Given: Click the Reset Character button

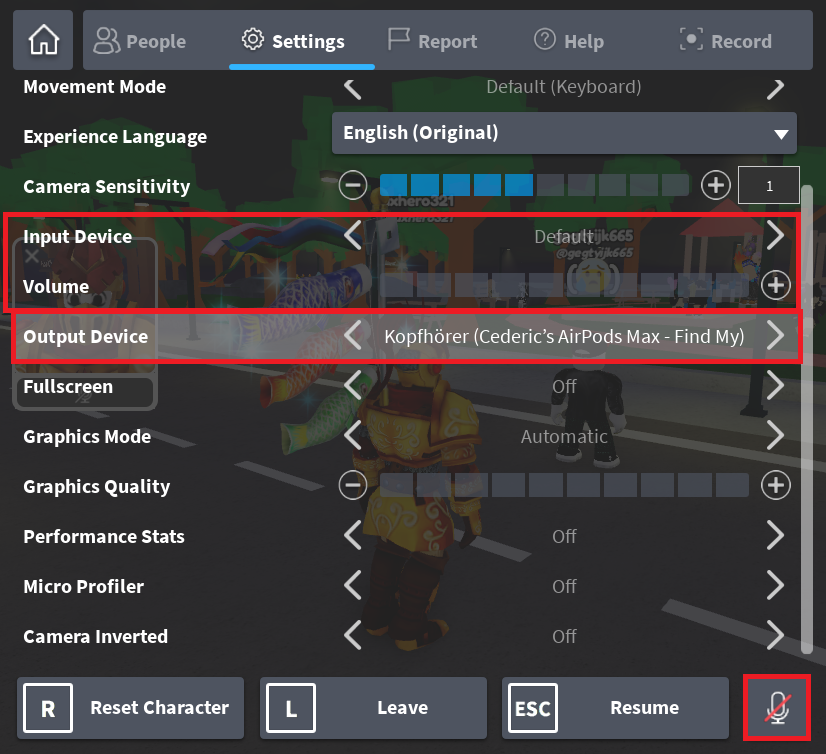Looking at the screenshot, I should coord(130,707).
